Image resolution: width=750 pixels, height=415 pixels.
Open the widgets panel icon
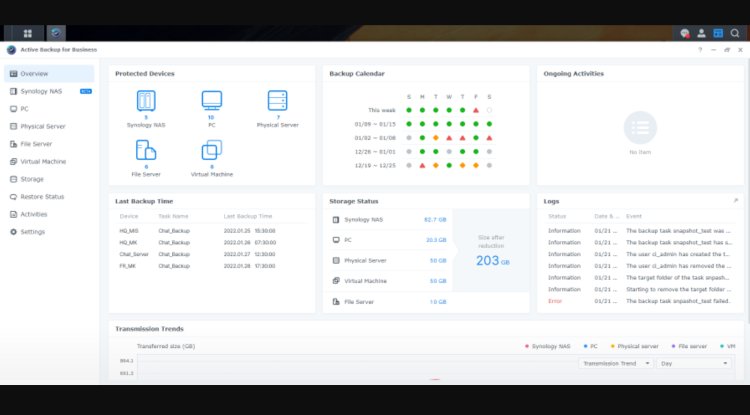point(718,33)
